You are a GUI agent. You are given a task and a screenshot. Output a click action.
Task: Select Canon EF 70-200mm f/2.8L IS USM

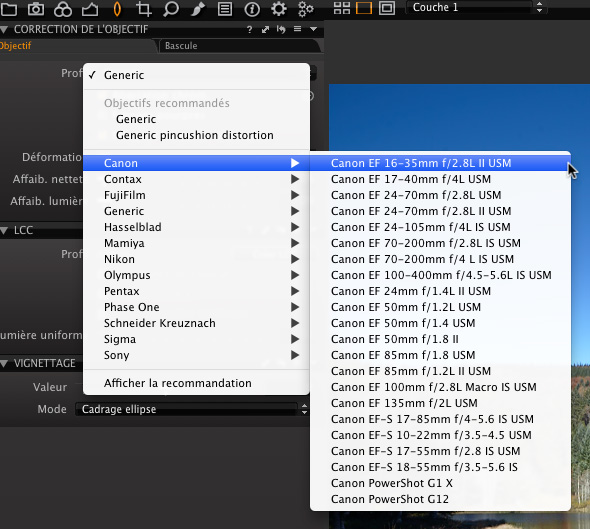click(x=440, y=243)
